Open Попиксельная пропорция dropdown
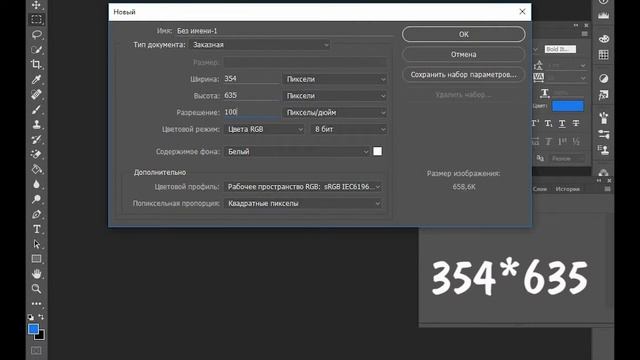Screen dimensions: 640x360 point(302,204)
